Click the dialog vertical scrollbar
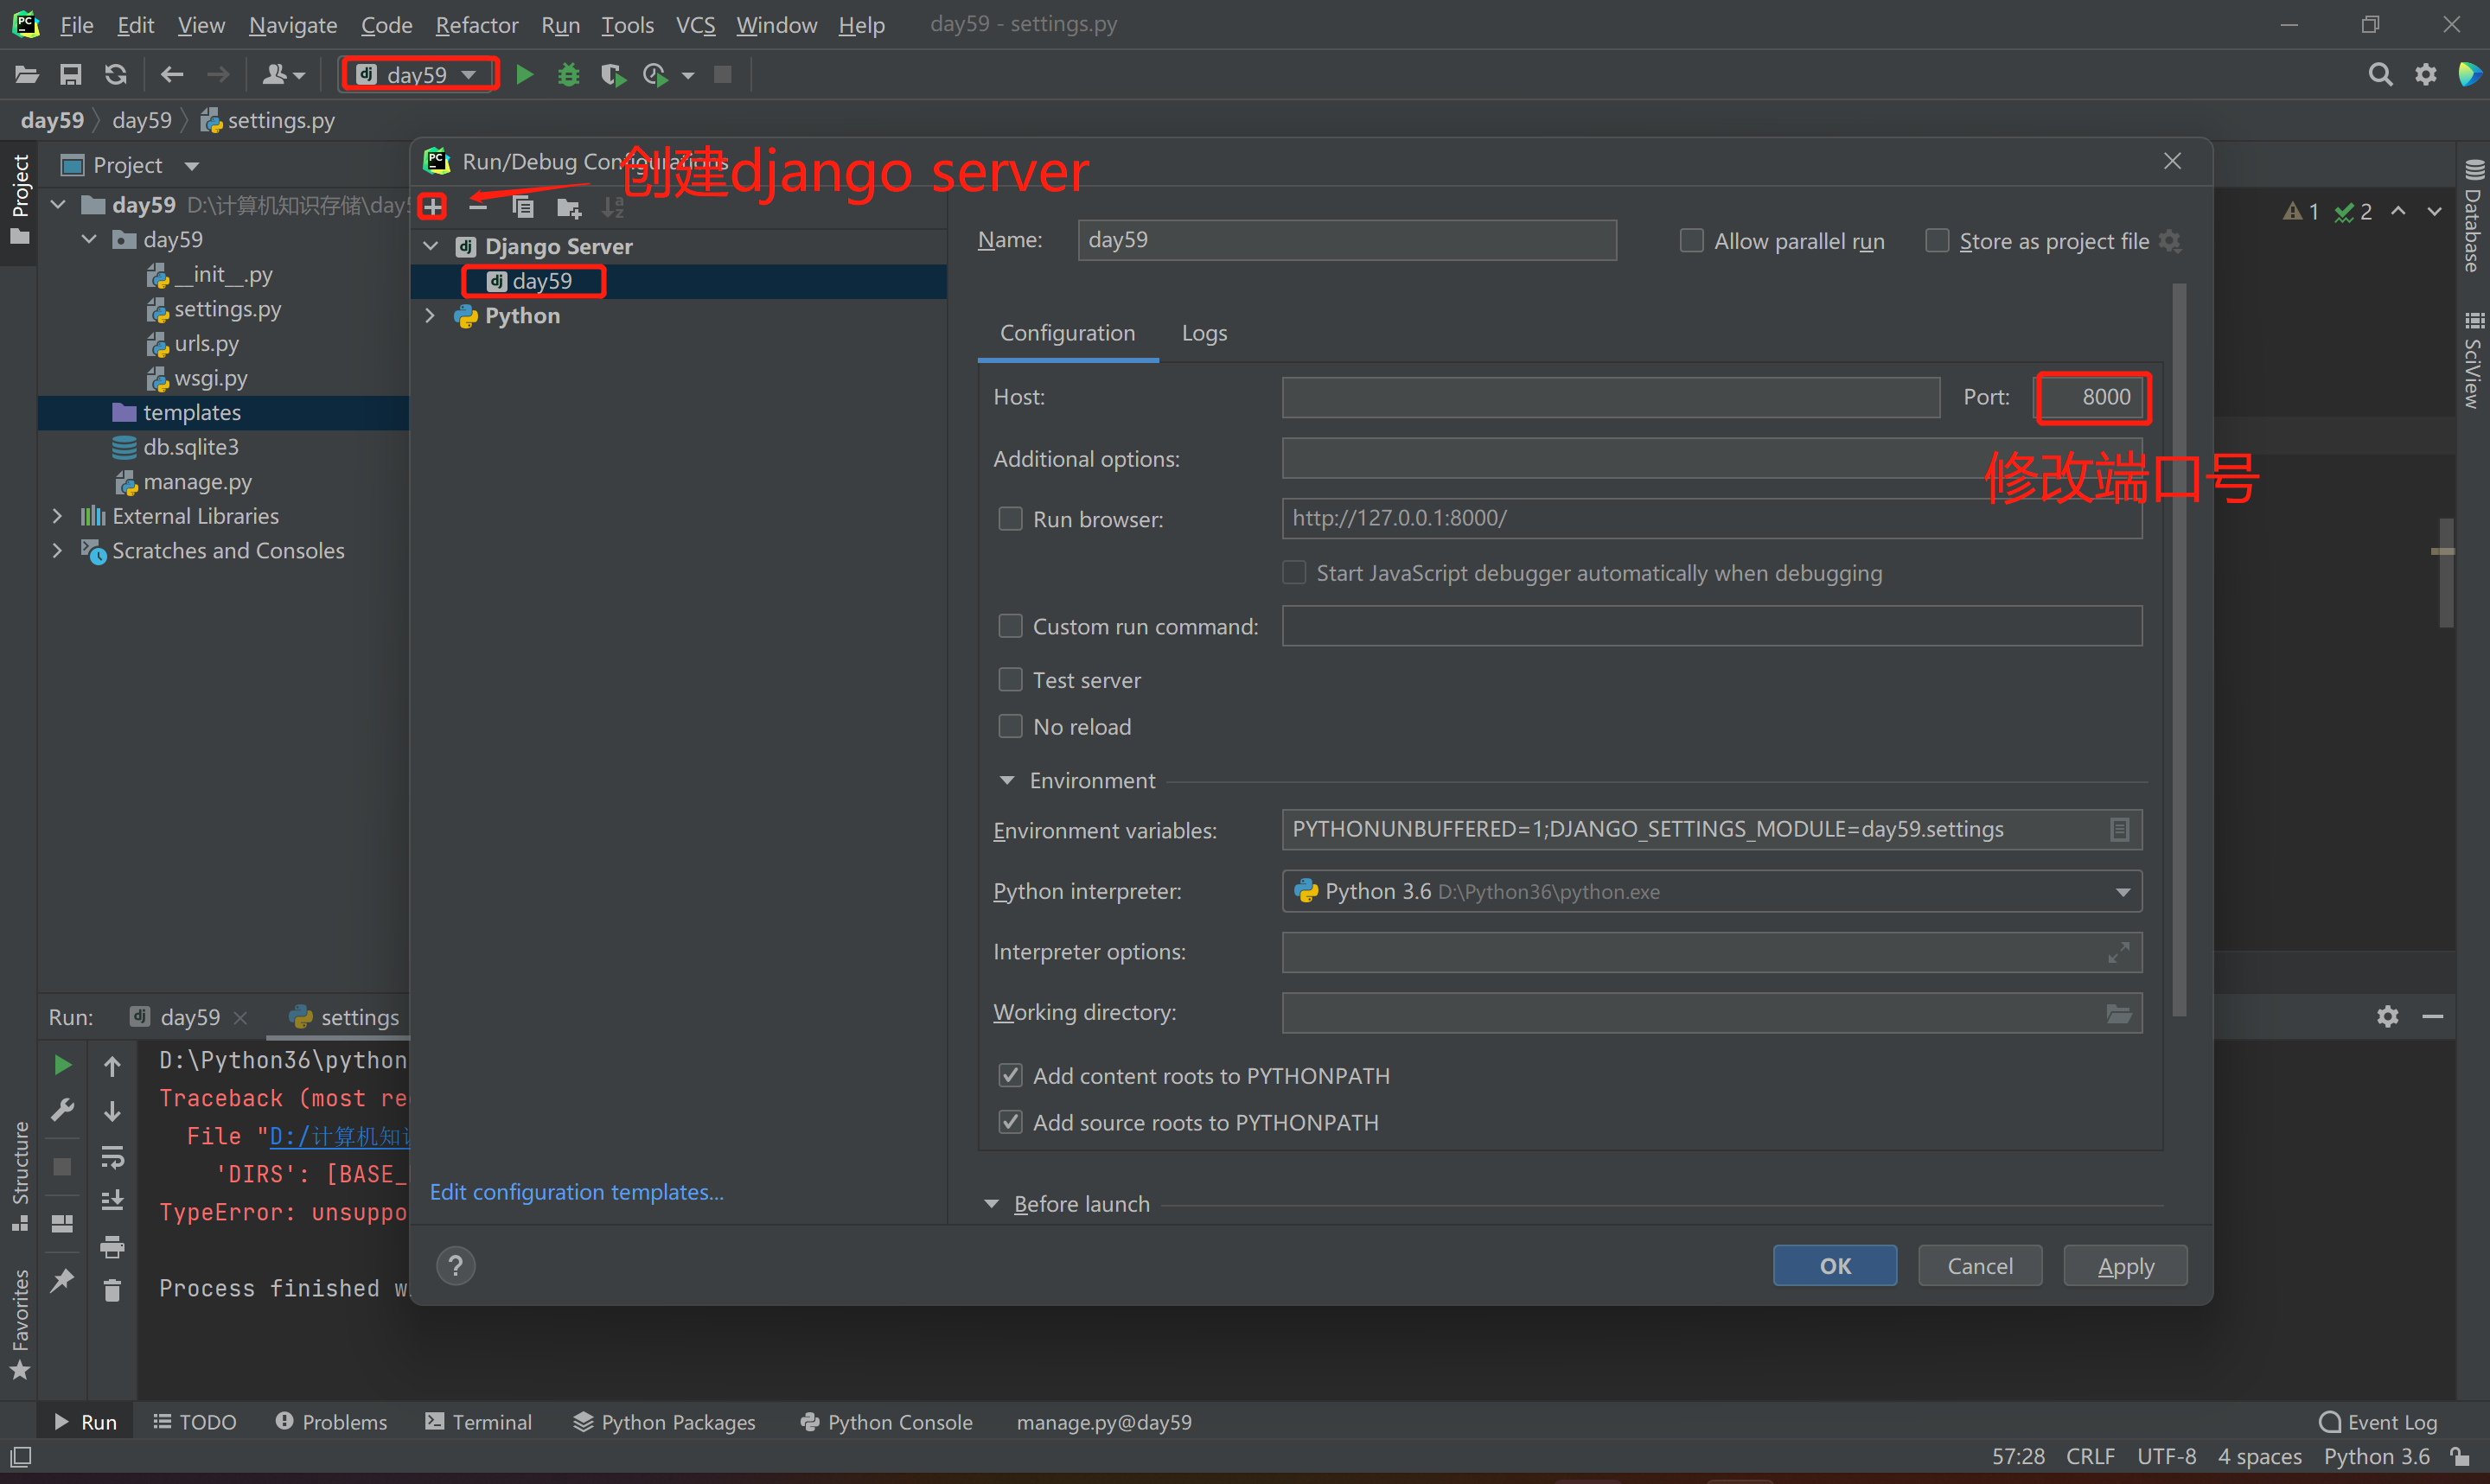2490x1484 pixels. (x=2179, y=650)
